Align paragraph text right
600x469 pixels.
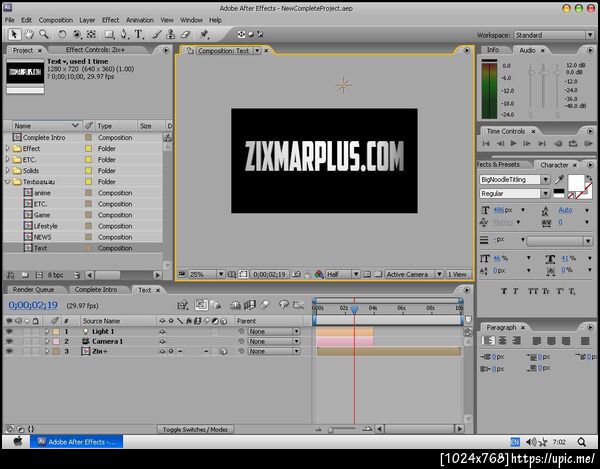[516, 340]
